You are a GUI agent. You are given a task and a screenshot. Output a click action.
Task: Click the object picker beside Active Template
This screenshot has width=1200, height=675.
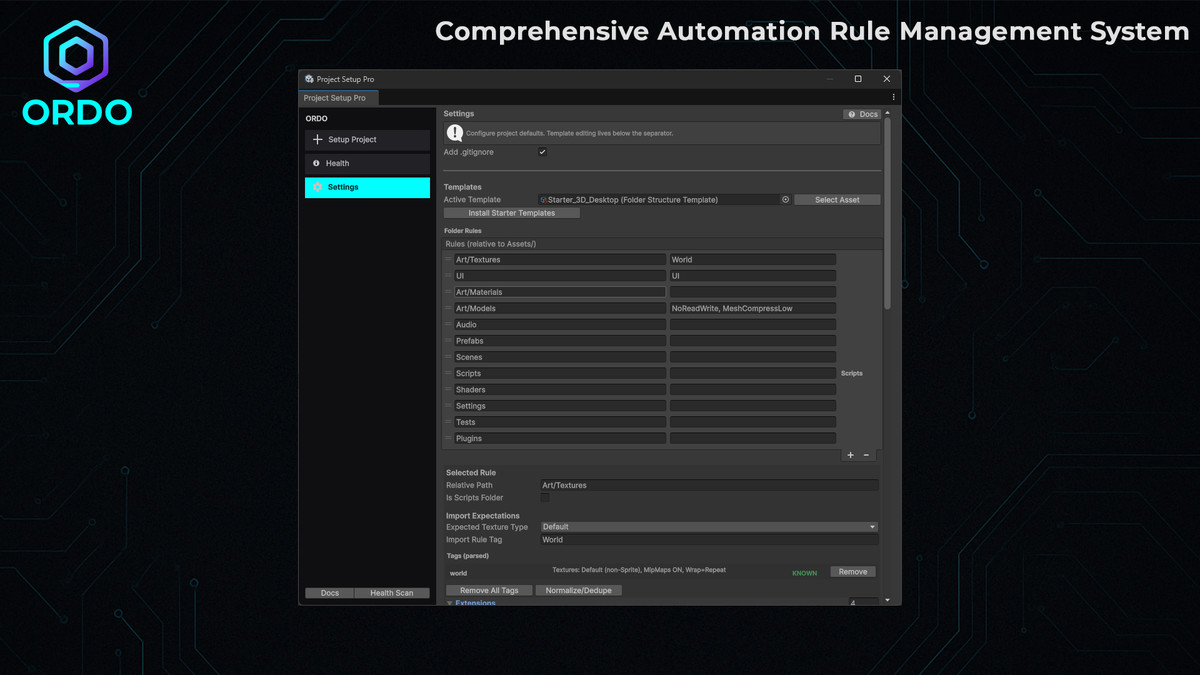786,199
